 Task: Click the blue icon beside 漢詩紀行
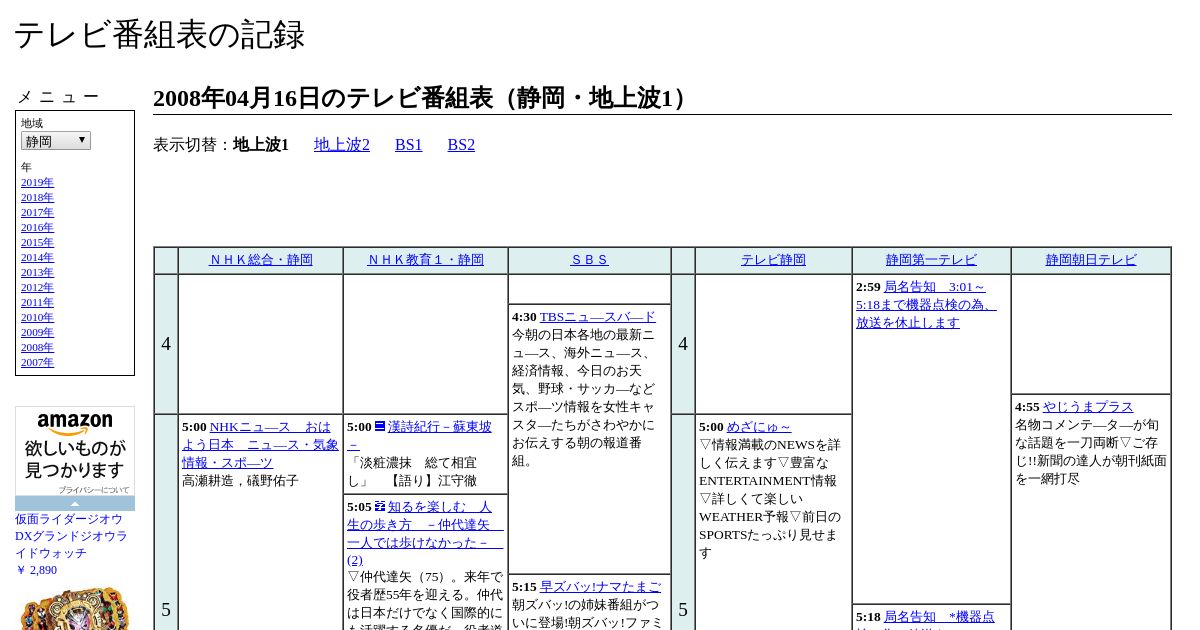coord(380,426)
